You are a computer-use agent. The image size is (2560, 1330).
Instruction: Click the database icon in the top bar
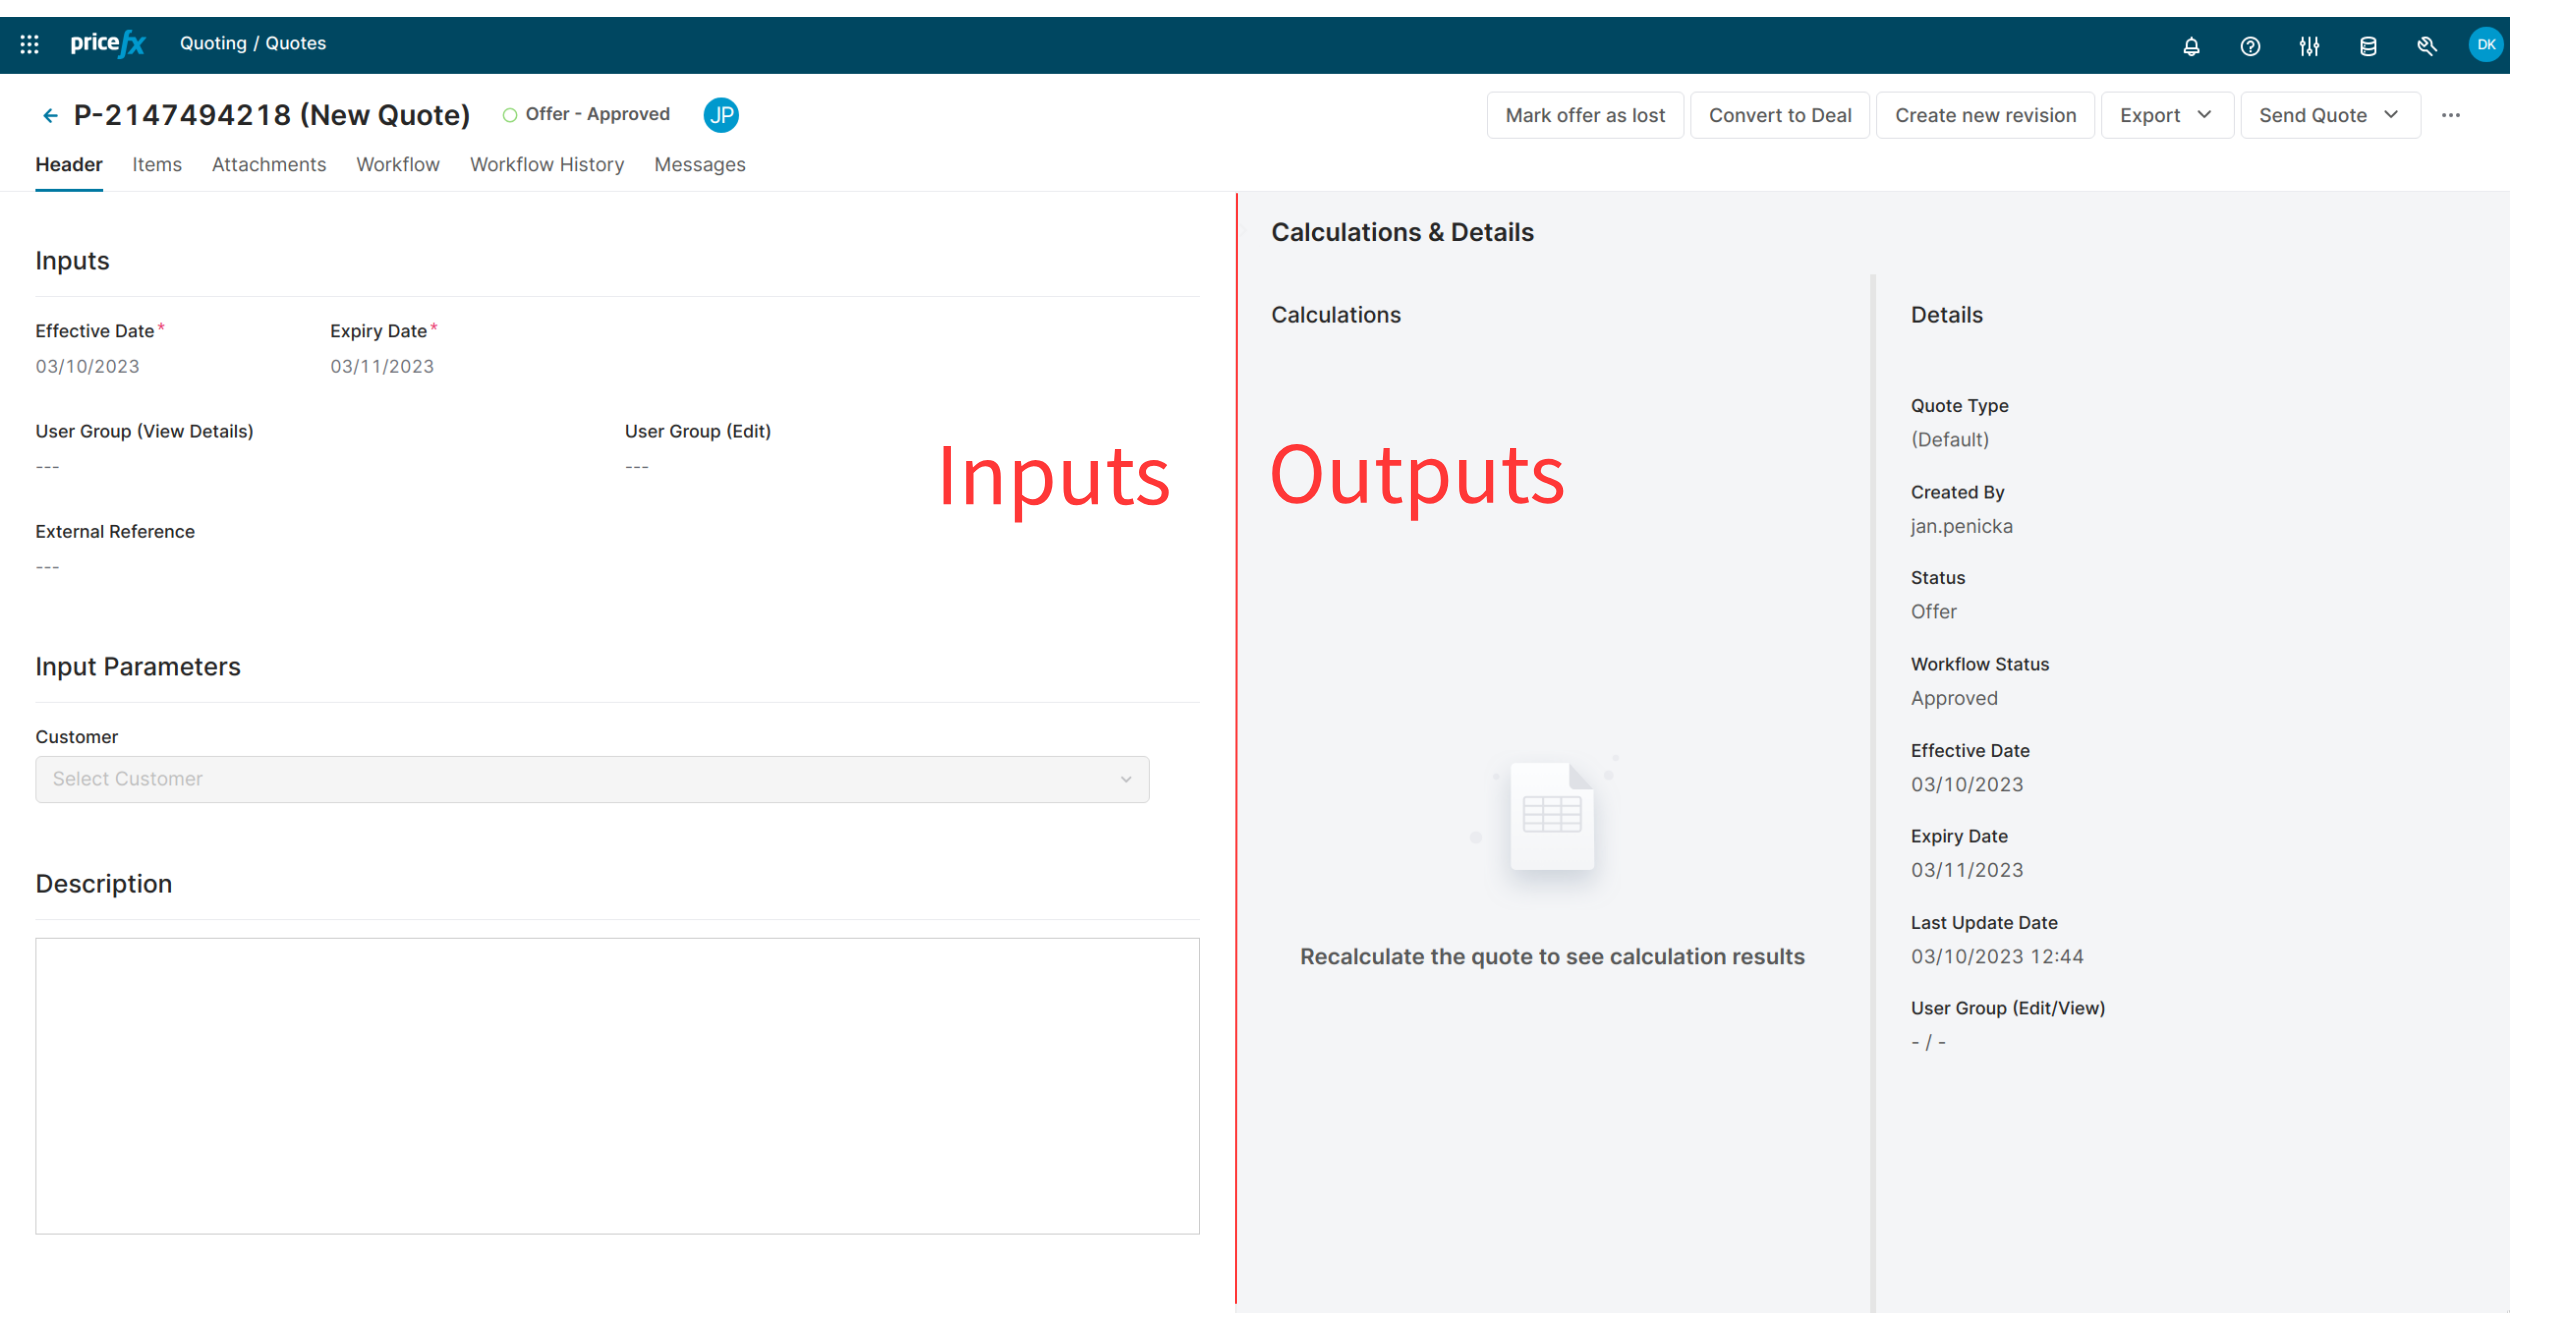pyautogui.click(x=2368, y=46)
